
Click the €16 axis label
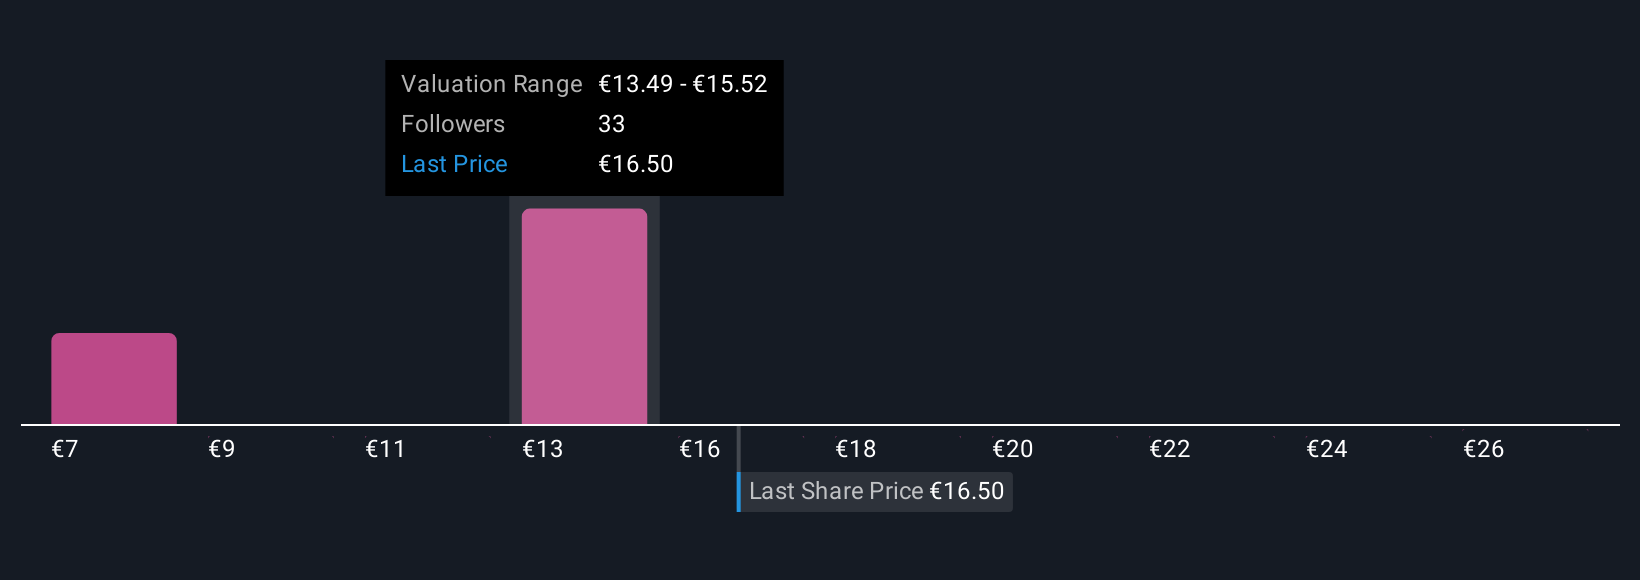700,449
